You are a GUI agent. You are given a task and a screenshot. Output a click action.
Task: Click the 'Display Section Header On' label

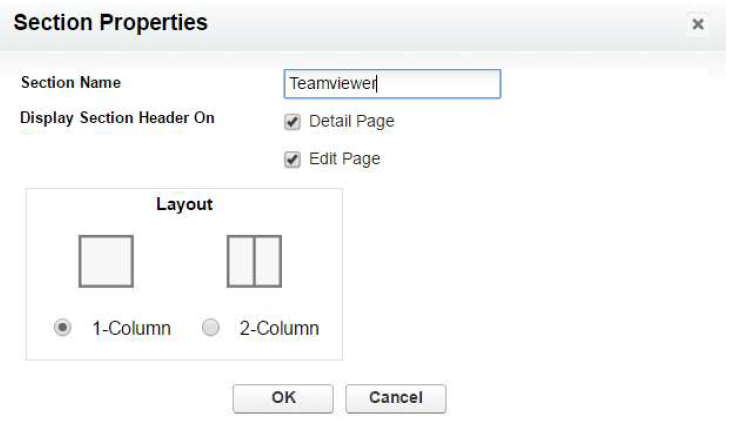pyautogui.click(x=117, y=119)
